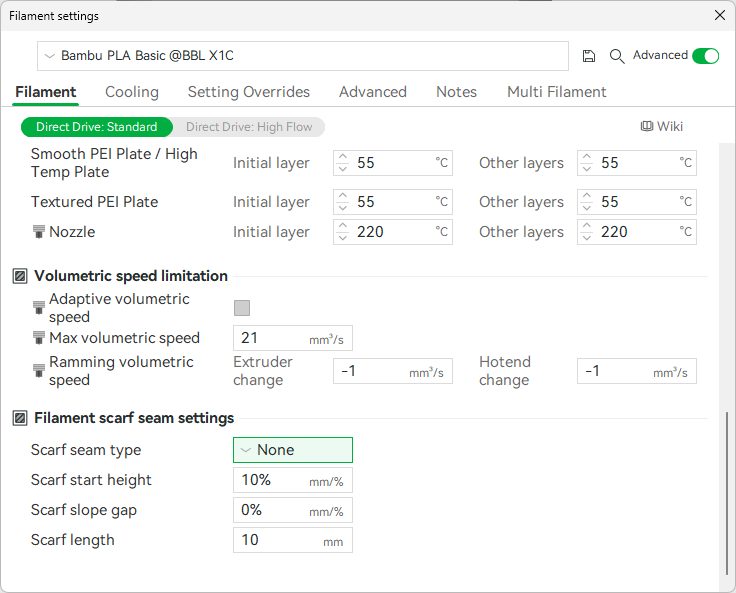The image size is (736, 593).
Task: Click the search magnifier icon
Action: (x=617, y=56)
